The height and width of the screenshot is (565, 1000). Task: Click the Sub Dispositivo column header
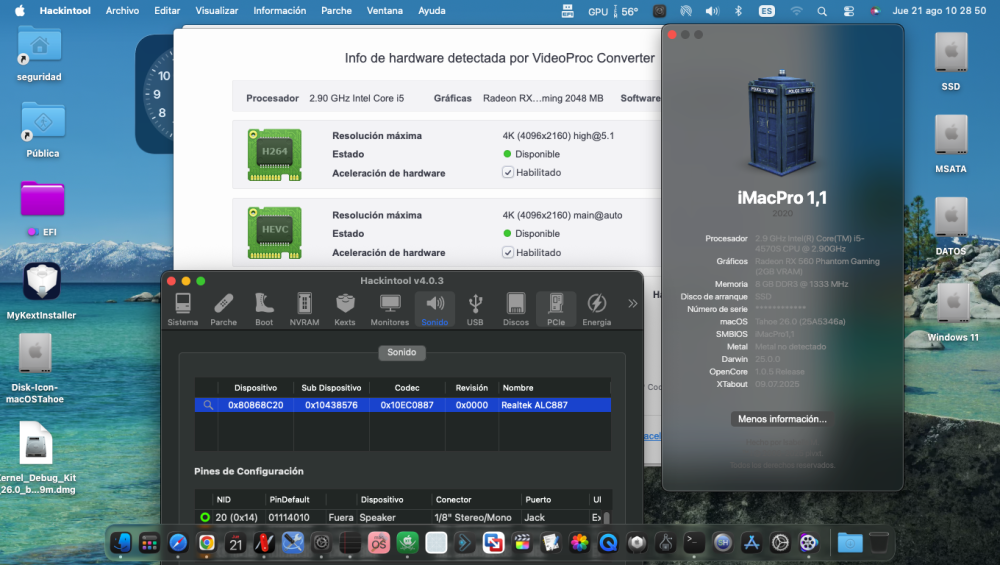[331, 388]
